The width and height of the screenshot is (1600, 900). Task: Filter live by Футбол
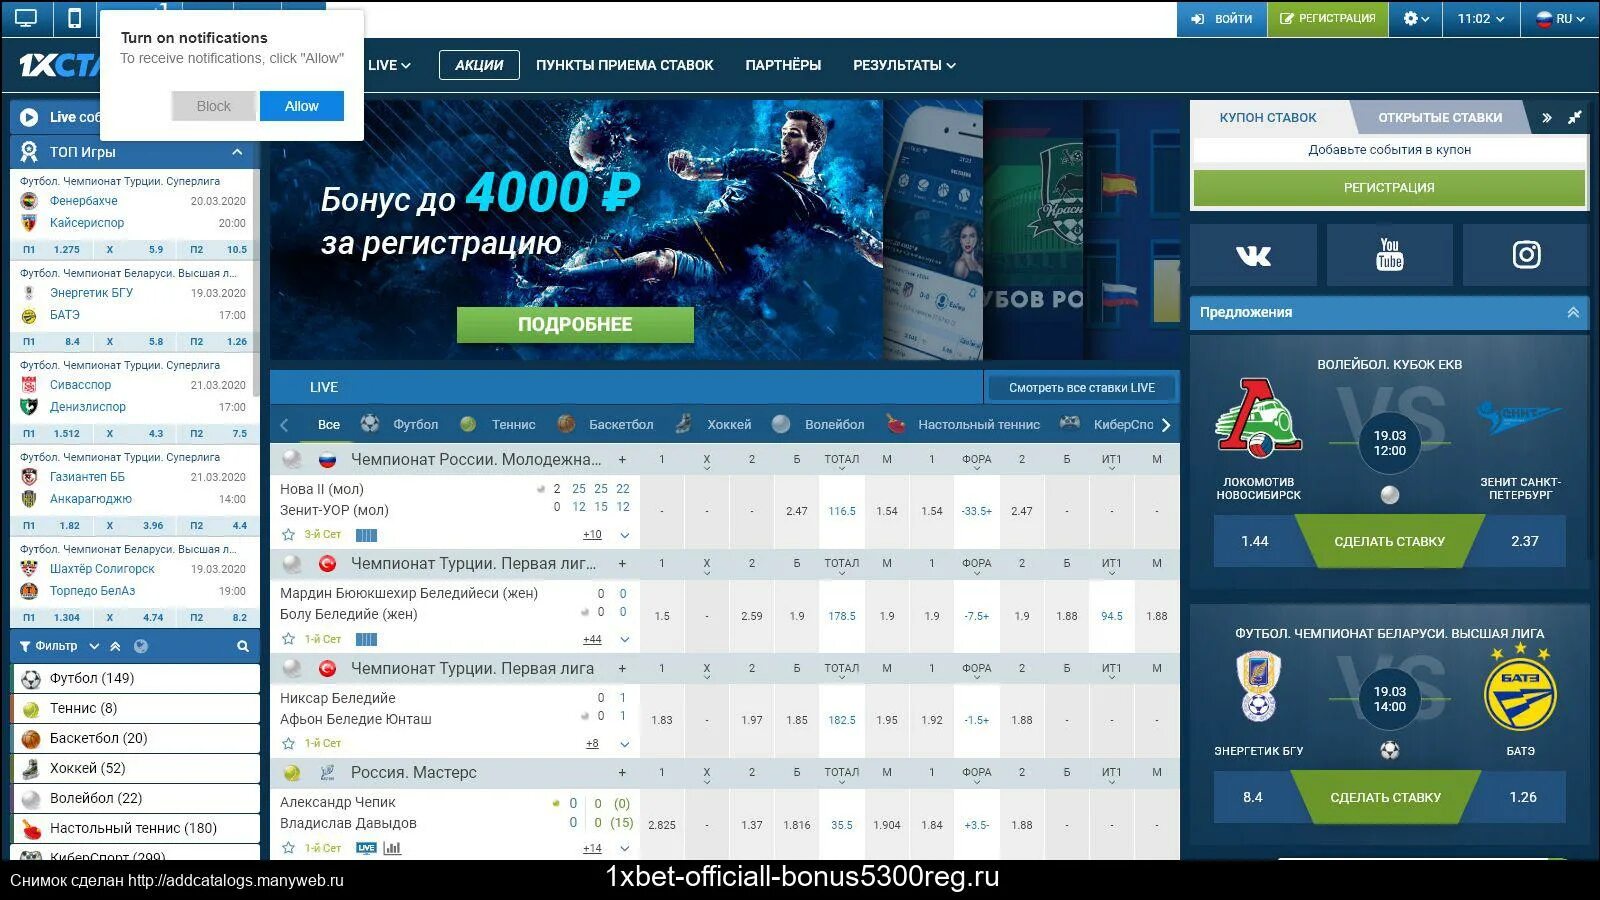(x=400, y=424)
